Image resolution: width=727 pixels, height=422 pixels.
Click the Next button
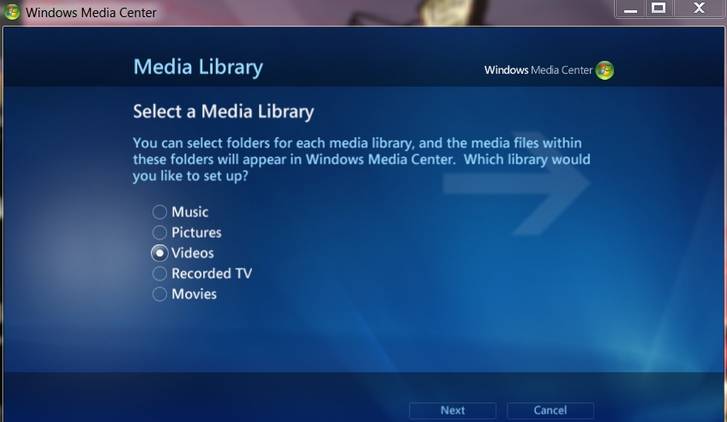453,410
